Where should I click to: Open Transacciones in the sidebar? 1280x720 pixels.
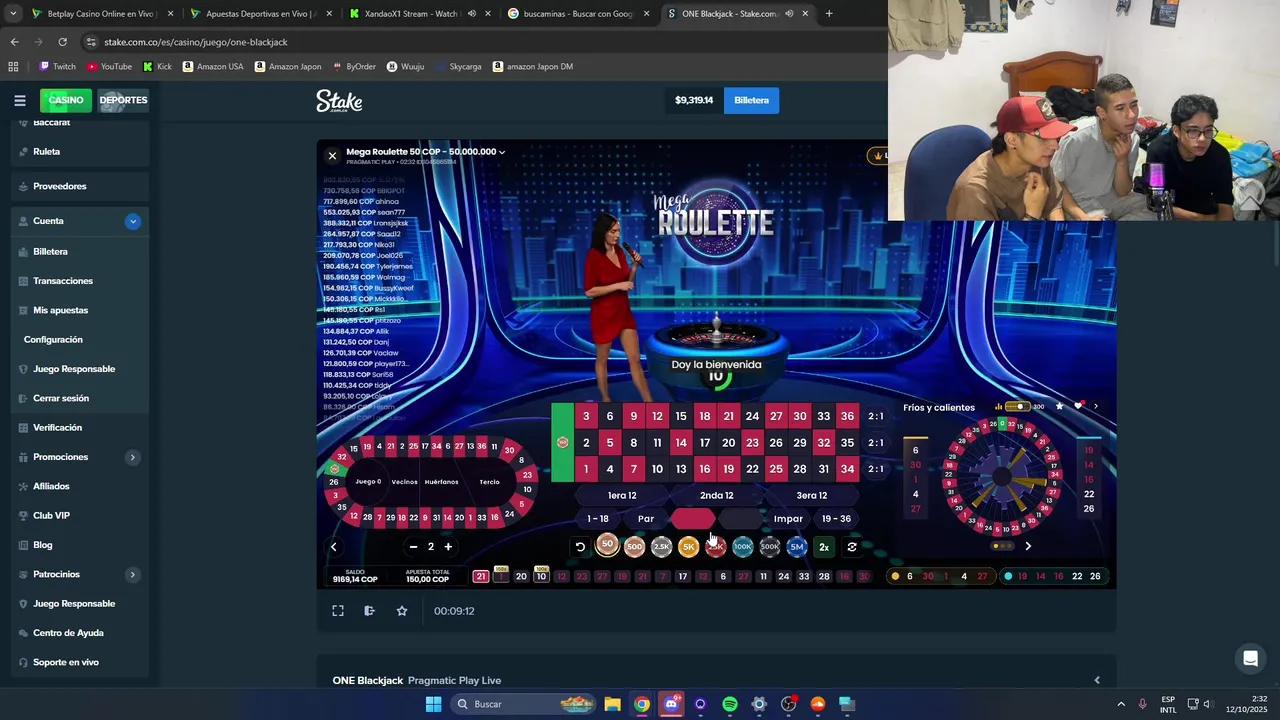(62, 281)
